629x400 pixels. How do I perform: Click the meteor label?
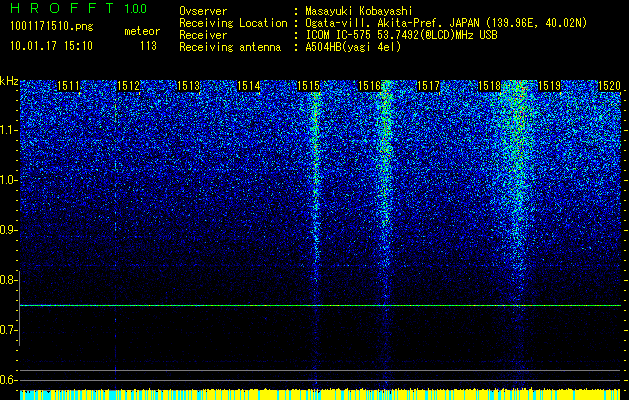[142, 31]
